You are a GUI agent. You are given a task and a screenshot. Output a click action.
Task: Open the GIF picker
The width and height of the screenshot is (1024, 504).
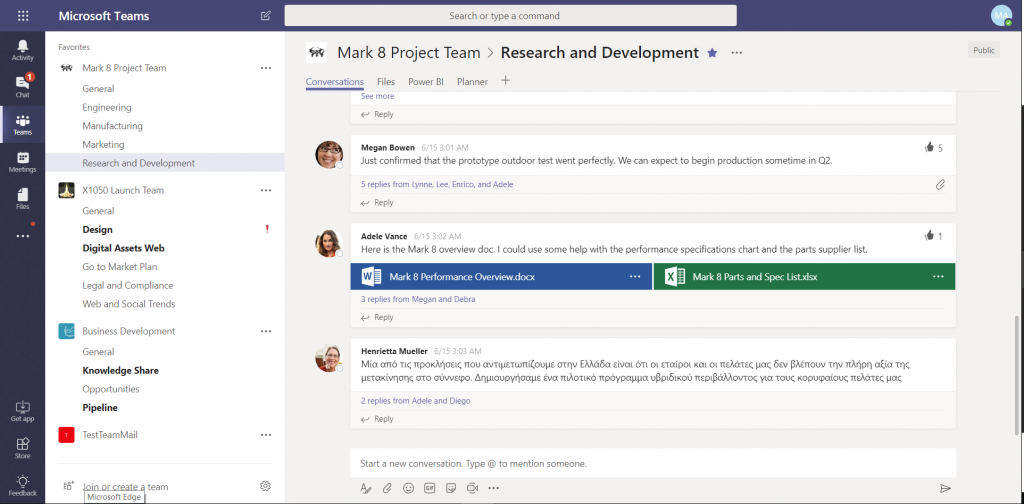pyautogui.click(x=430, y=488)
